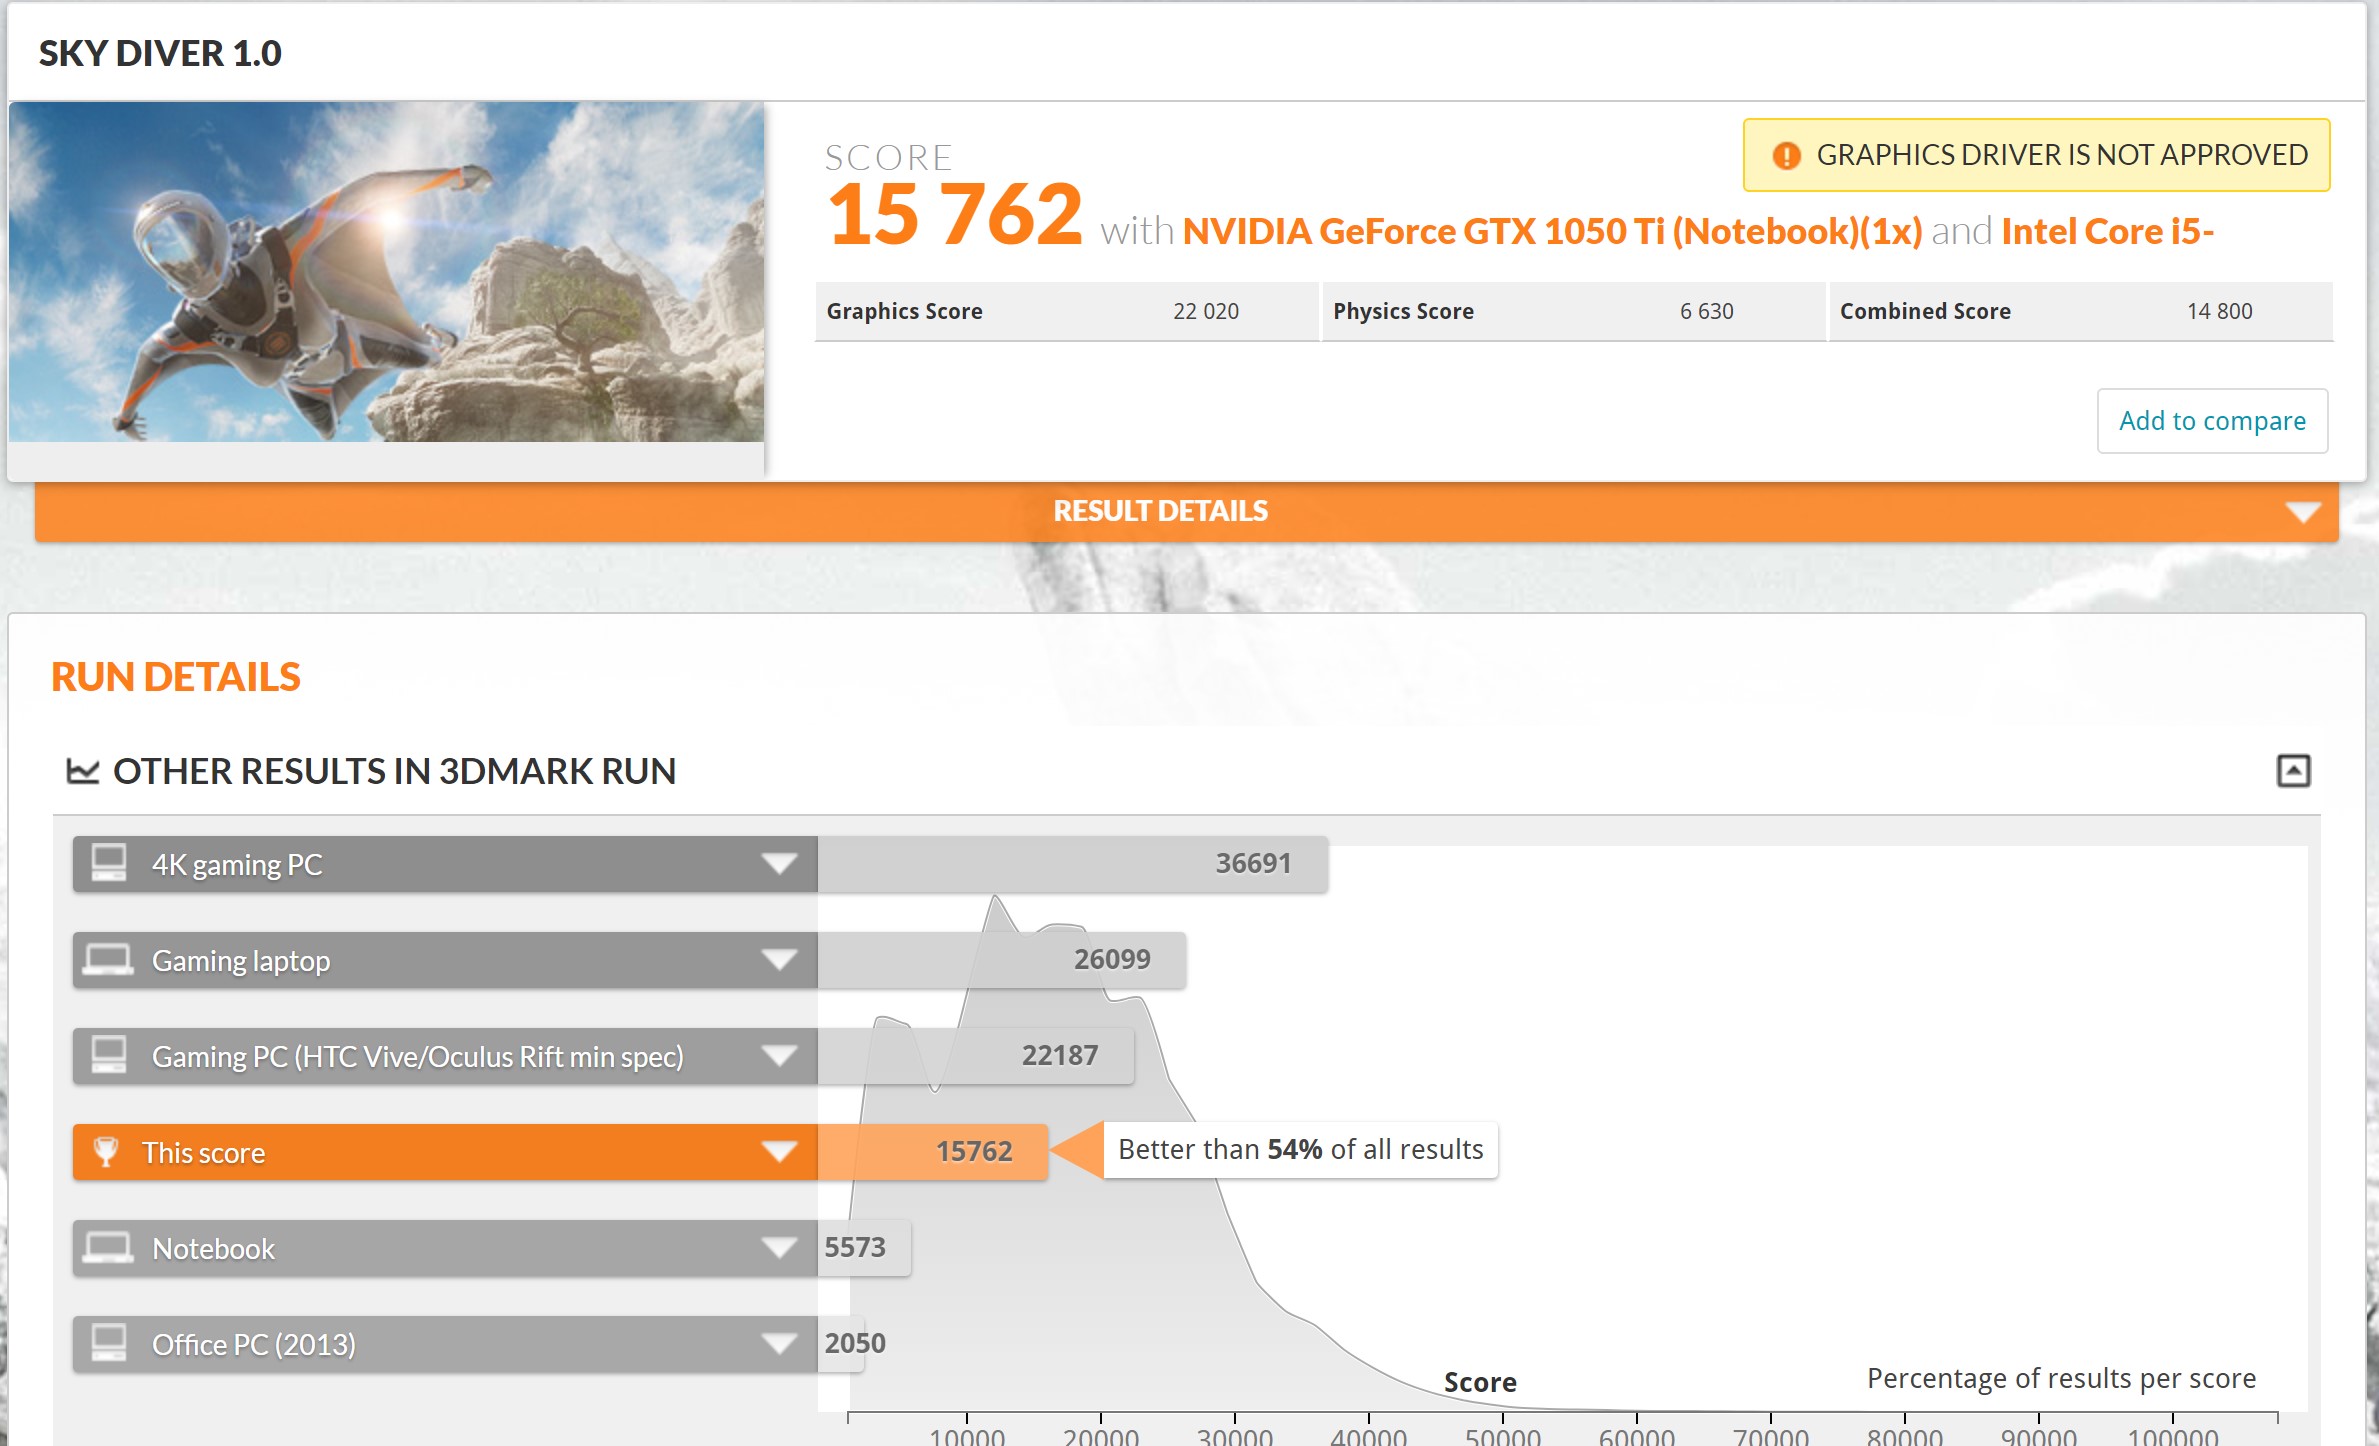Click the chart icon beside Other Results heading
The height and width of the screenshot is (1446, 2379).
[x=83, y=771]
